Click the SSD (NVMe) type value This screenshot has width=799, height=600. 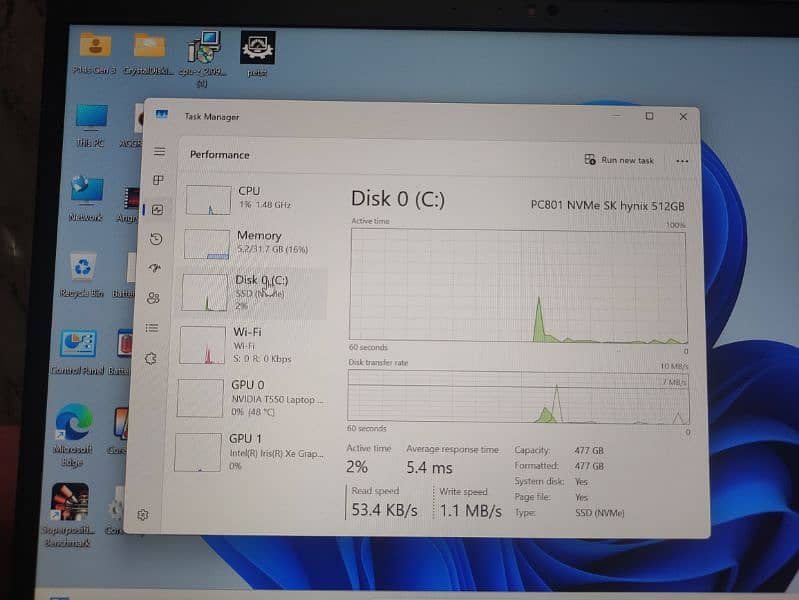pos(600,513)
